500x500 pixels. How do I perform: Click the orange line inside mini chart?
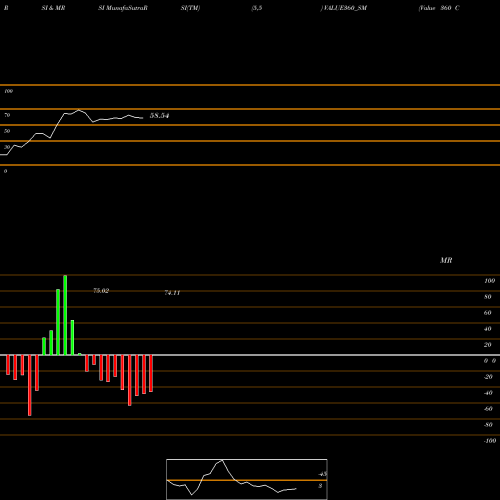click(247, 480)
